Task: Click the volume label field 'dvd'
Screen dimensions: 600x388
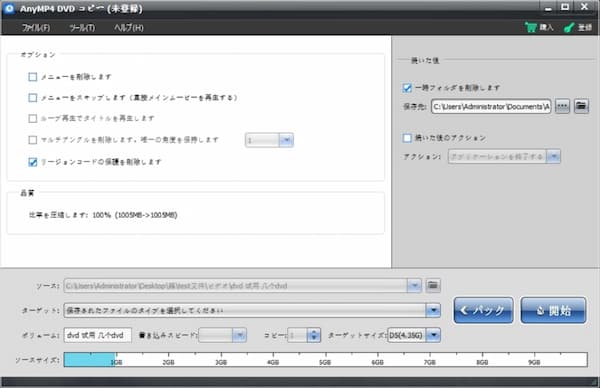Action: [98, 335]
